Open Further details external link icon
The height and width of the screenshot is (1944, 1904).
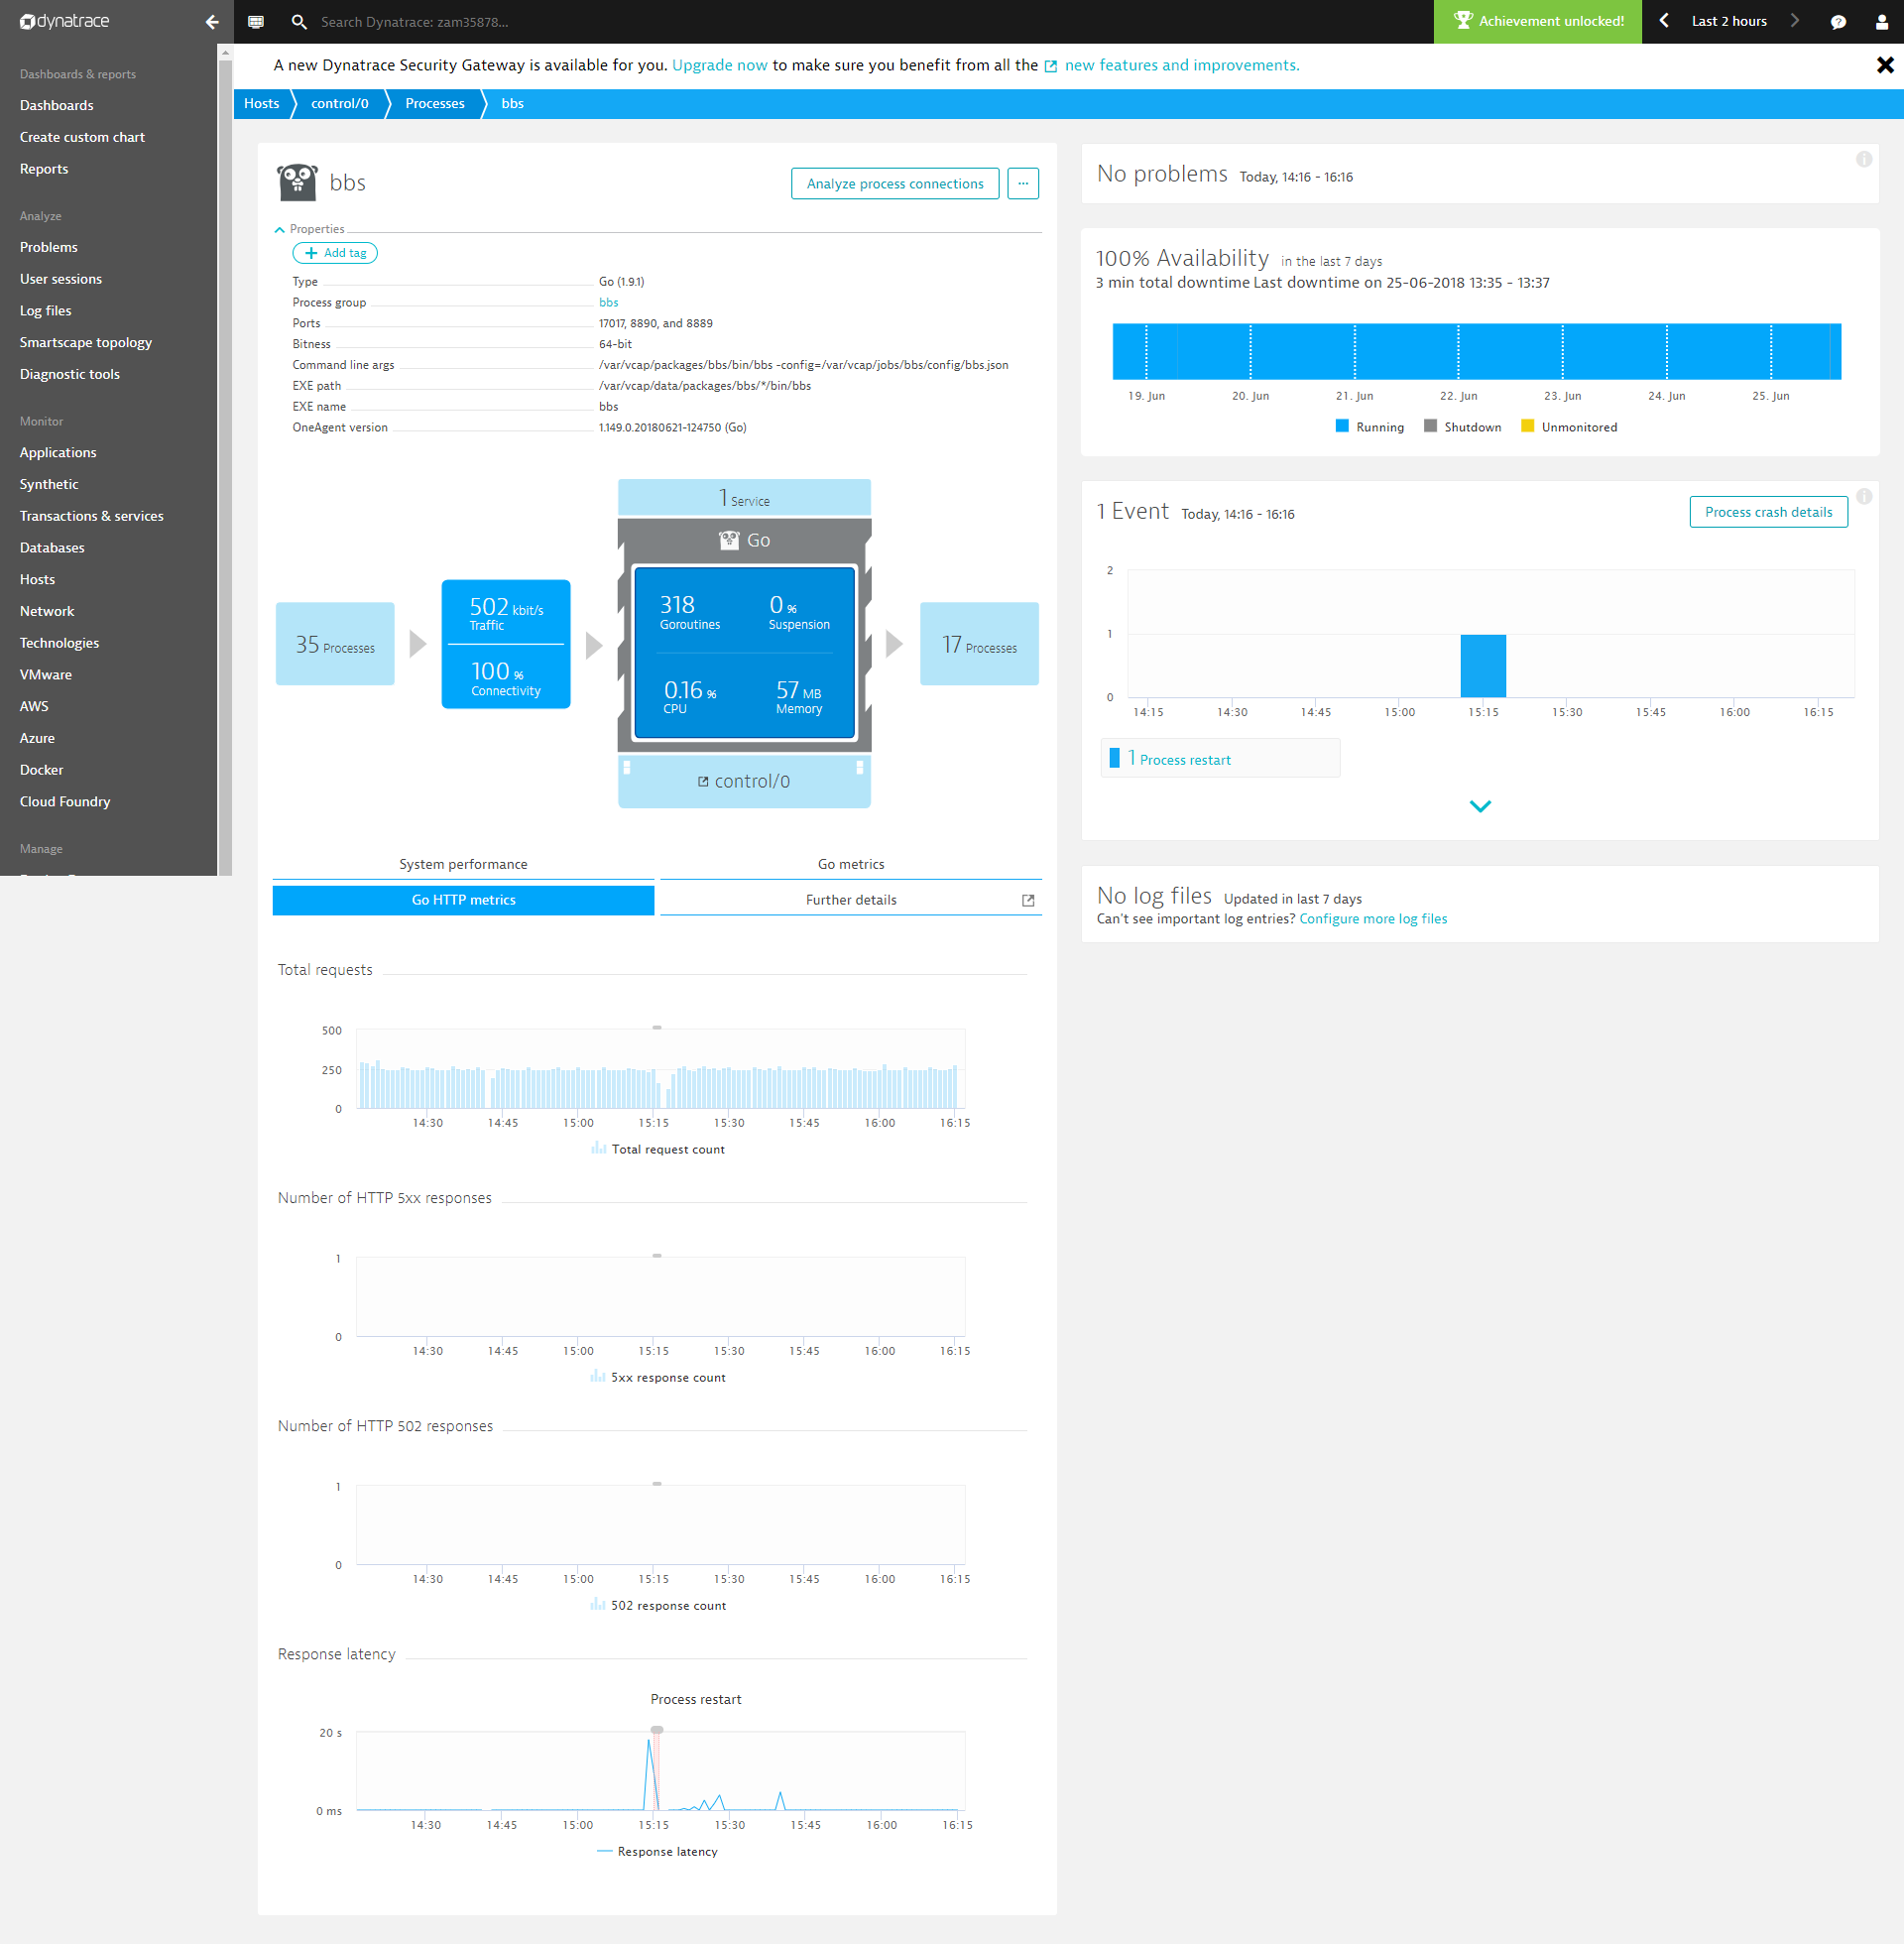point(1028,900)
